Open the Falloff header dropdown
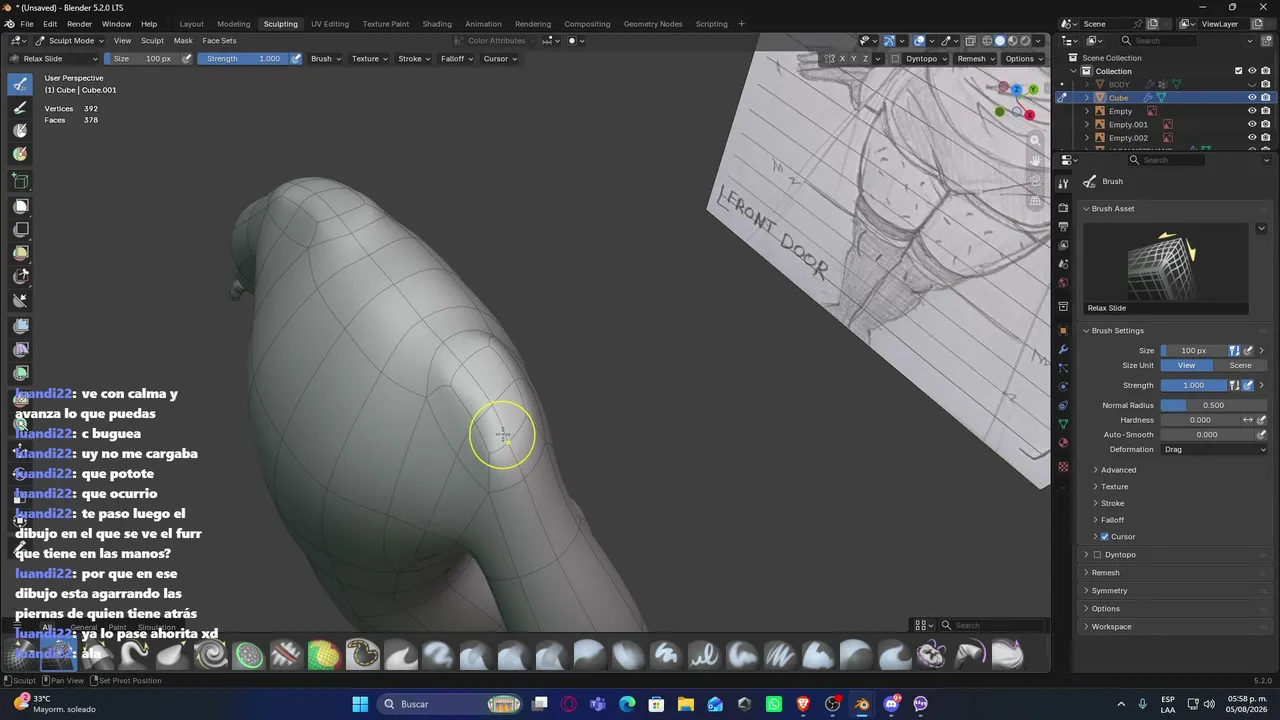 tap(457, 59)
